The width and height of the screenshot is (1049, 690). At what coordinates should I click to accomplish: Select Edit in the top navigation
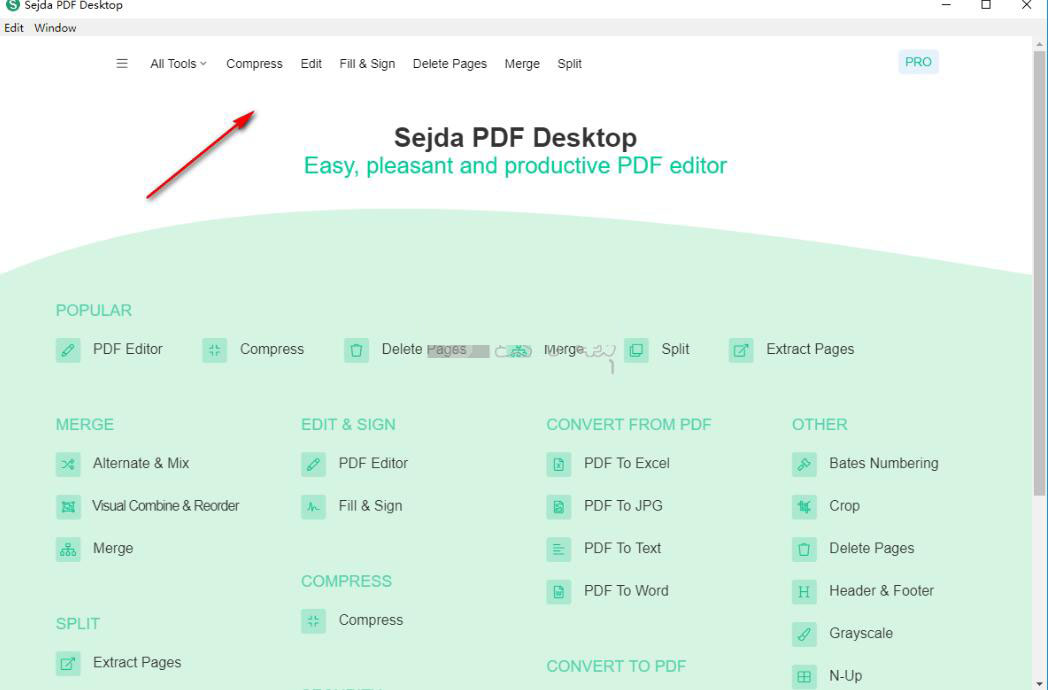[311, 64]
